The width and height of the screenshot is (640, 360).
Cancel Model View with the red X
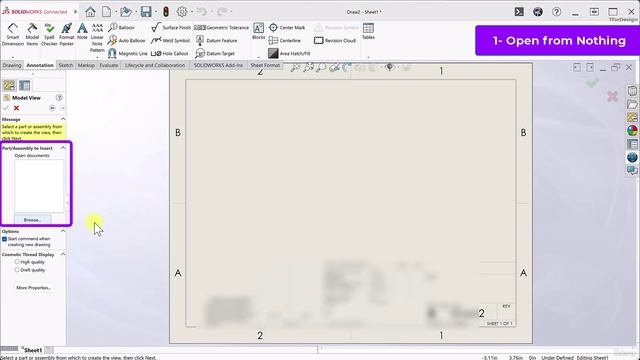16,108
